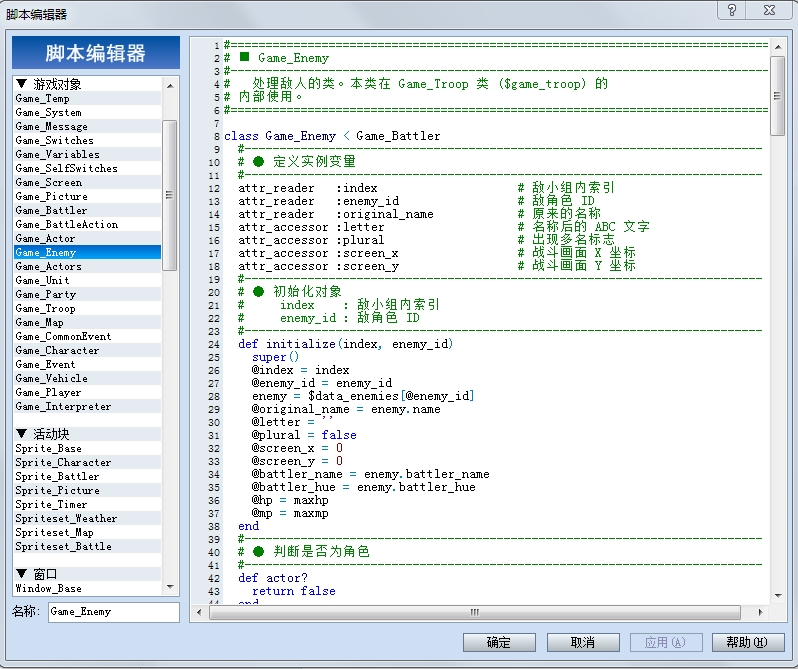Click script list scroll-down arrow

(170, 587)
